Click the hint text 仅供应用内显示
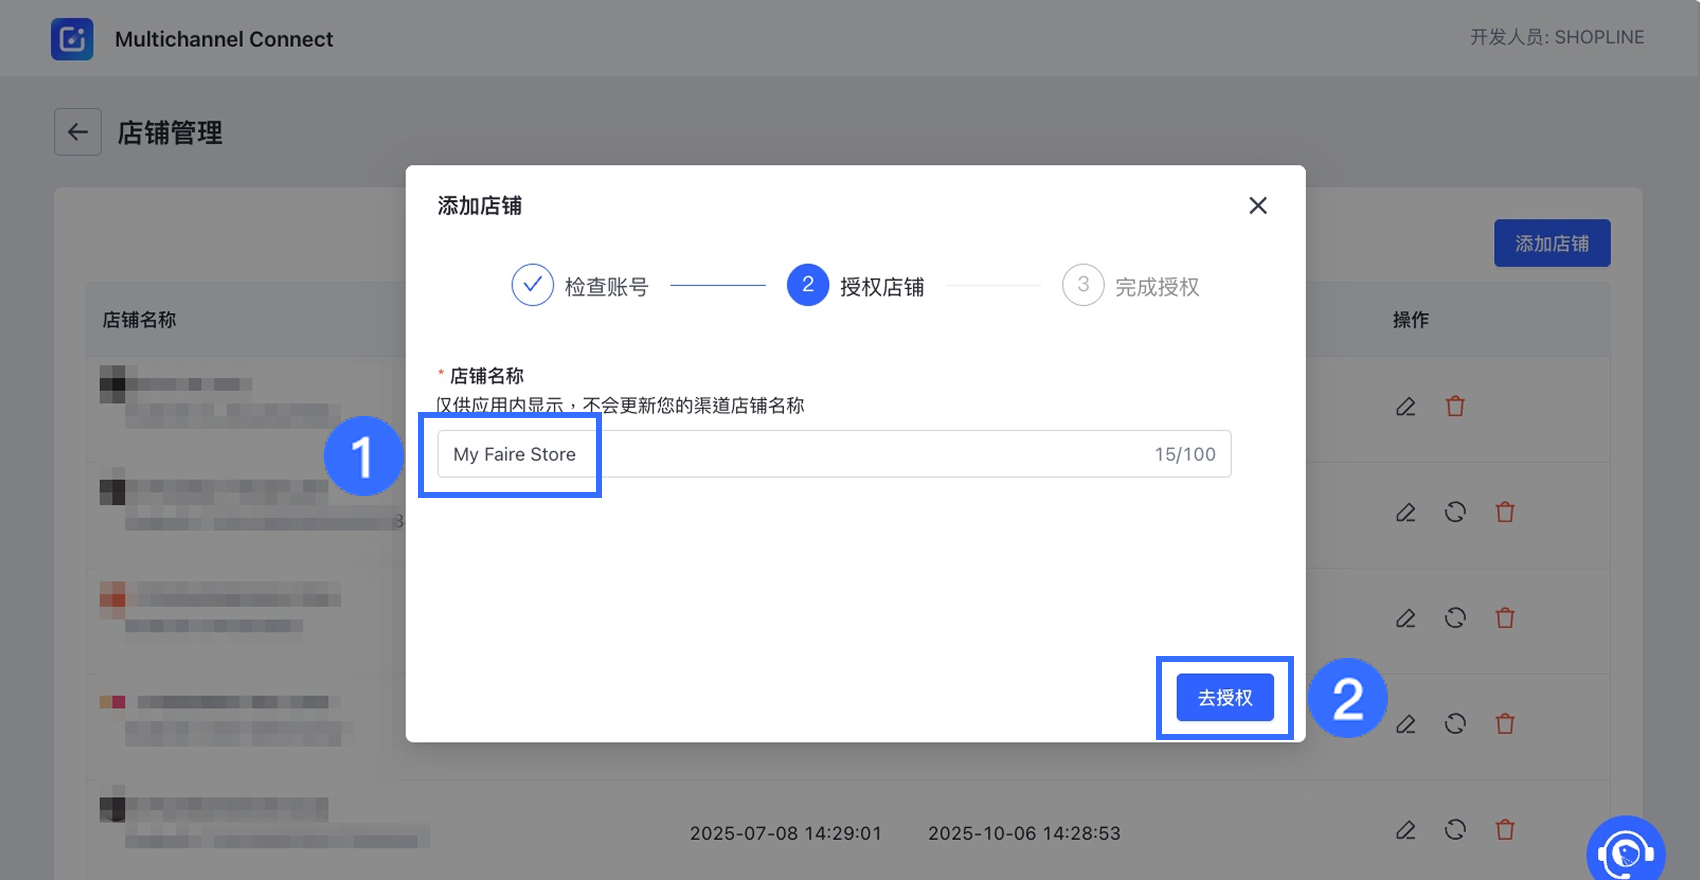1700x880 pixels. click(x=500, y=405)
